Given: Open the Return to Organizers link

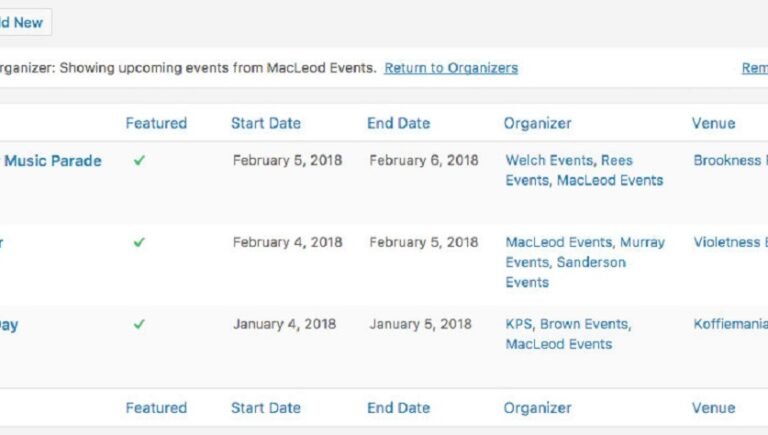Looking at the screenshot, I should 451,68.
